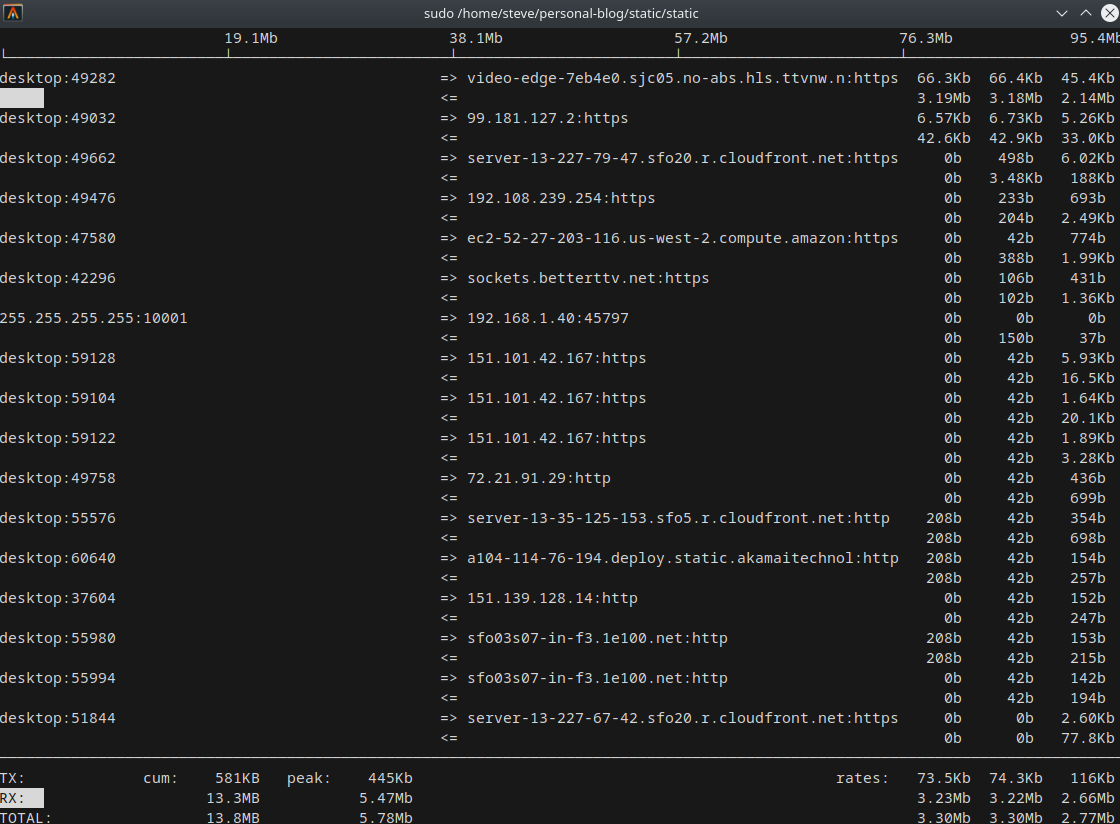Viewport: 1120px width, 824px height.
Task: Click the 42.6Kb receive rate value
Action: click(944, 139)
